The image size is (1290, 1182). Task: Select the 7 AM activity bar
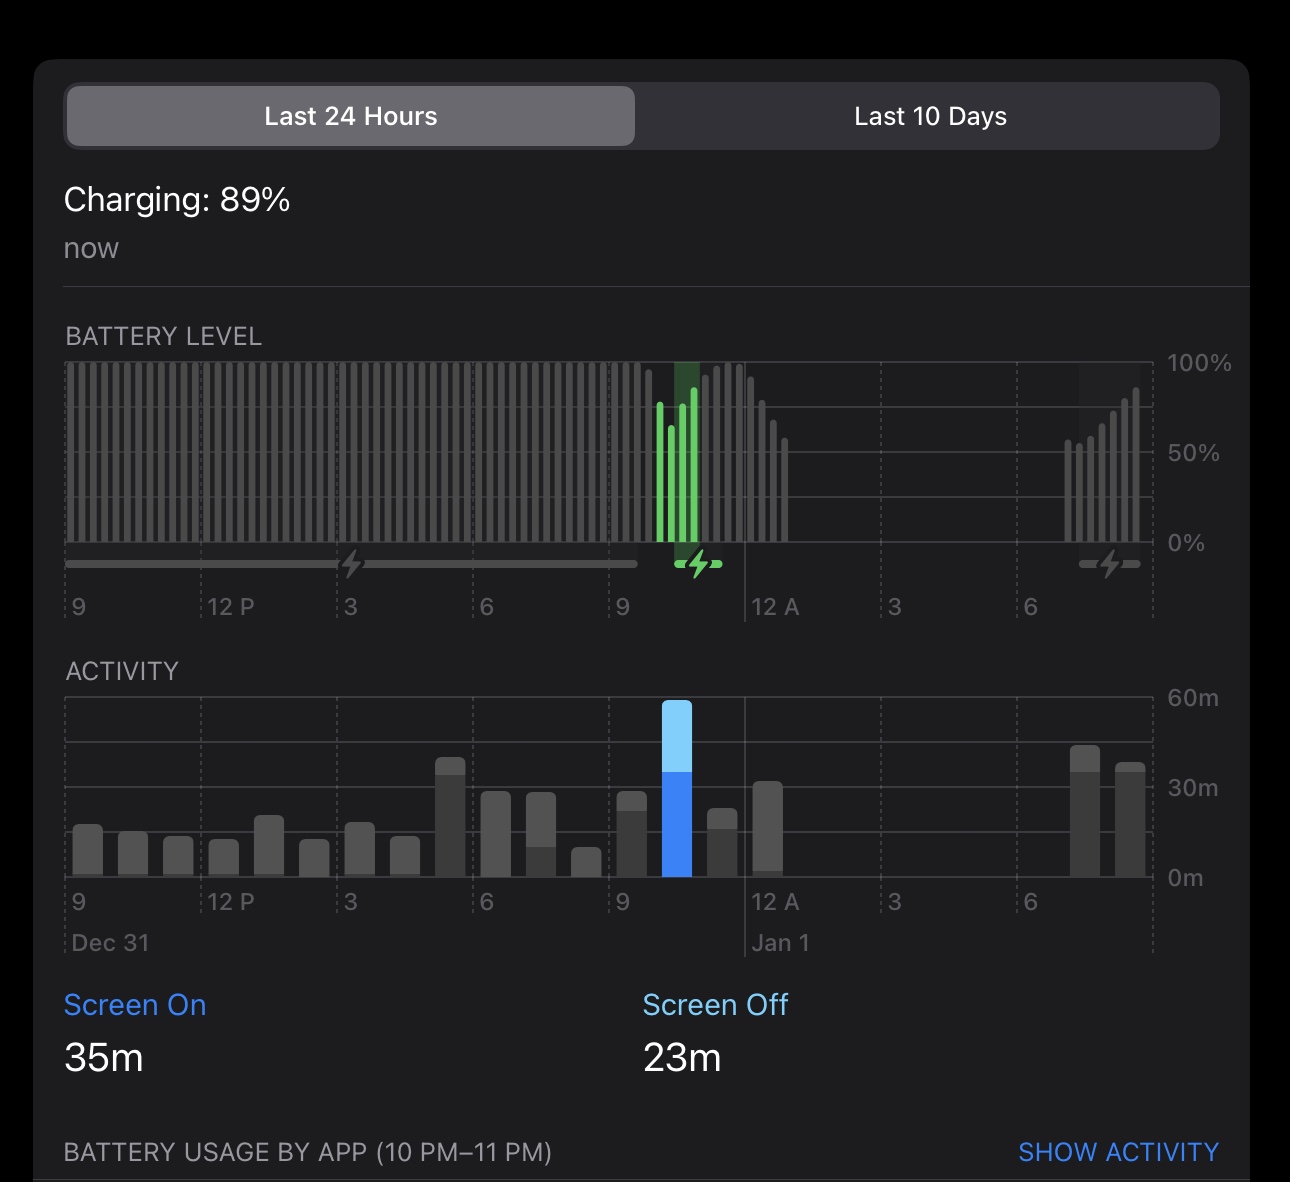pyautogui.click(x=1085, y=812)
